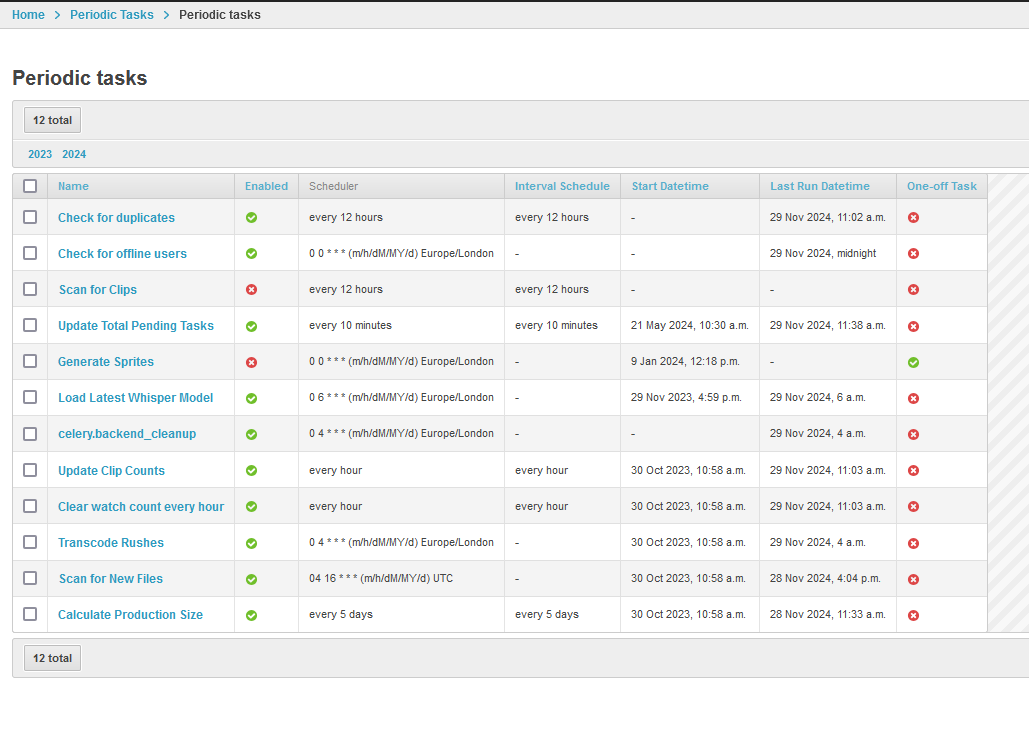Click the green one-off task icon for Generate Sprites
This screenshot has height=736, width=1029.
913,362
